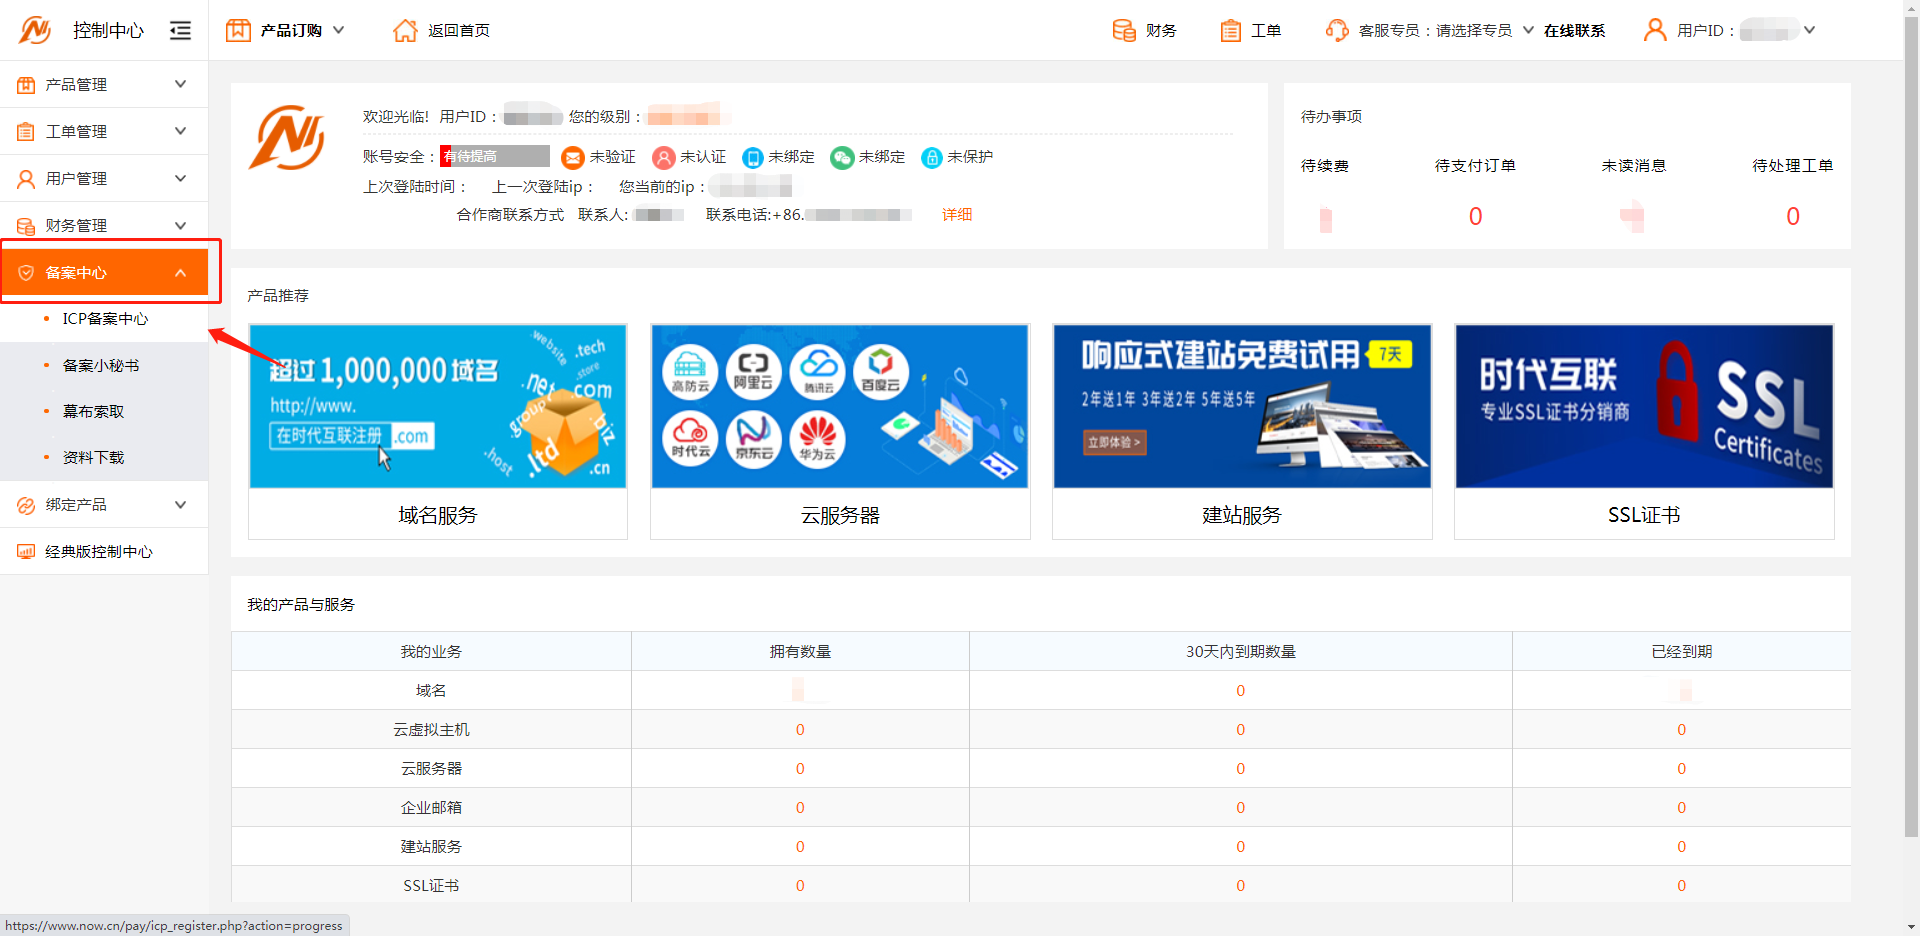The width and height of the screenshot is (1920, 936).
Task: Click the 有待提高 account security bar
Action: coord(495,157)
